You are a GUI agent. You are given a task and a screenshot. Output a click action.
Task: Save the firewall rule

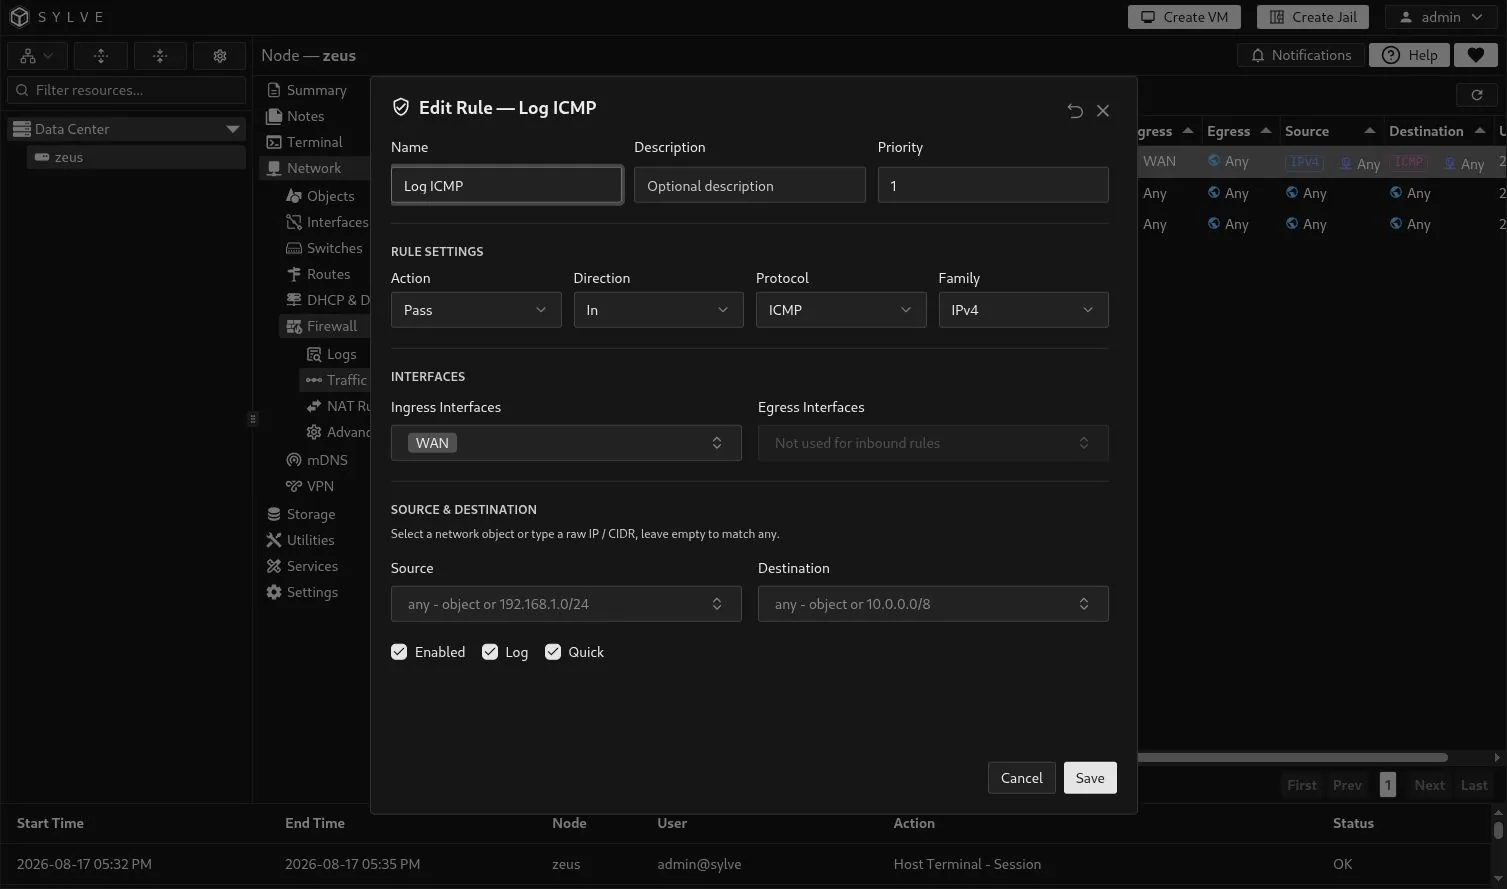point(1090,778)
